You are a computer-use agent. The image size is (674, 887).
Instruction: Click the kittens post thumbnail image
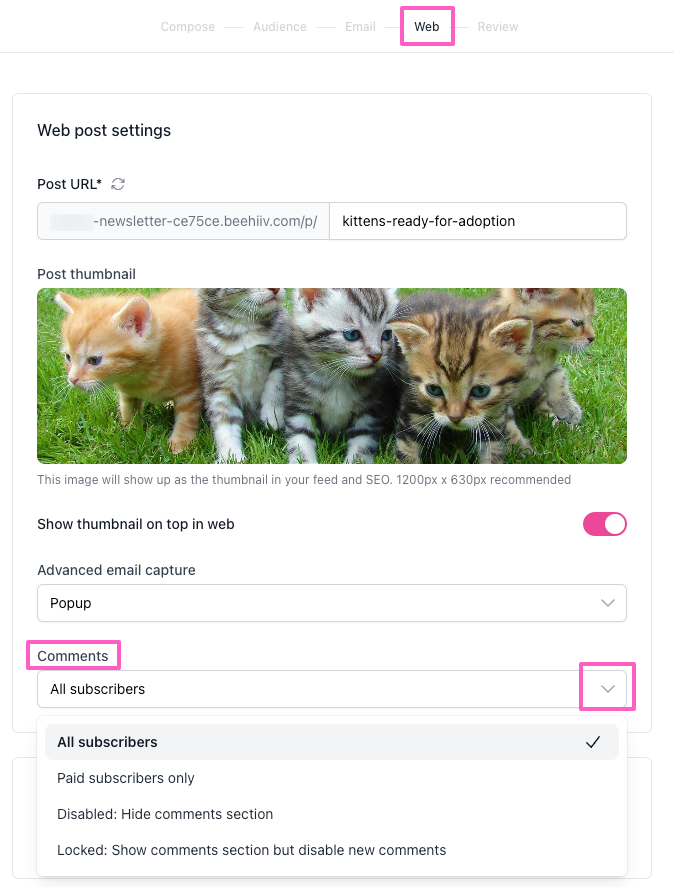(x=332, y=376)
